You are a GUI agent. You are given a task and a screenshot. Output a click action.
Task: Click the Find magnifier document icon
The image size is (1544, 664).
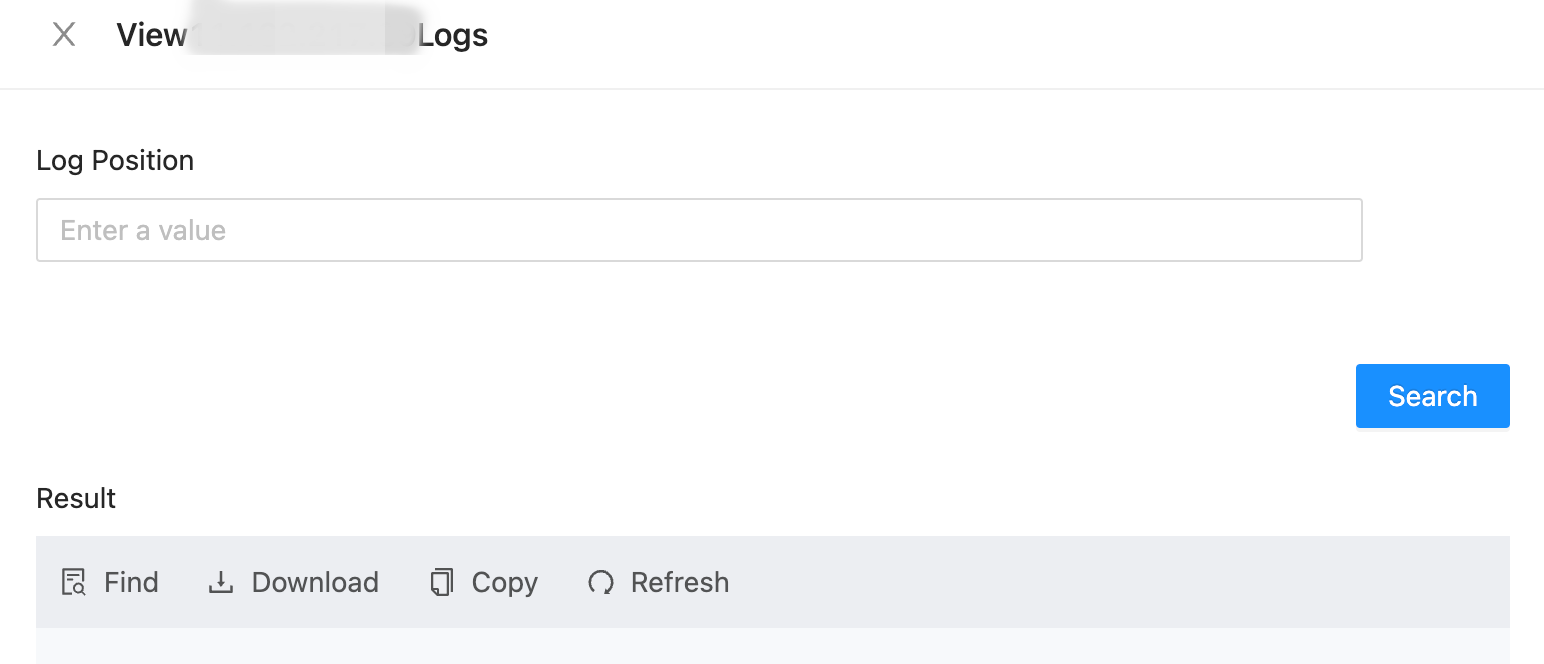[74, 582]
